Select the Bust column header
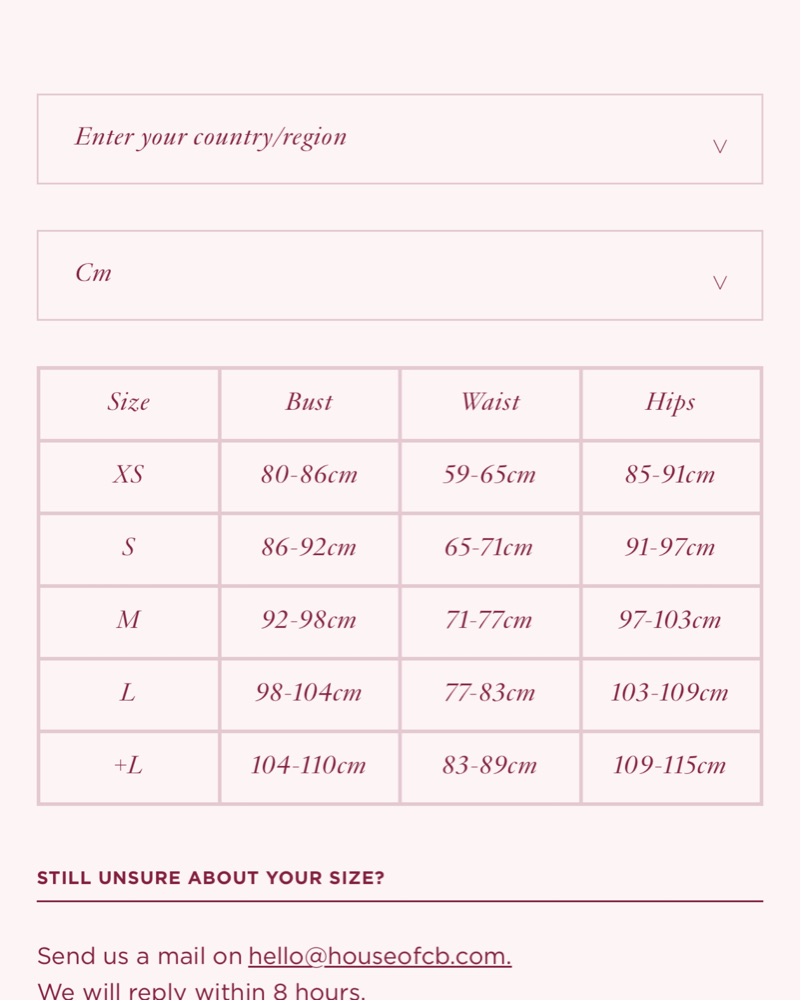 point(310,403)
